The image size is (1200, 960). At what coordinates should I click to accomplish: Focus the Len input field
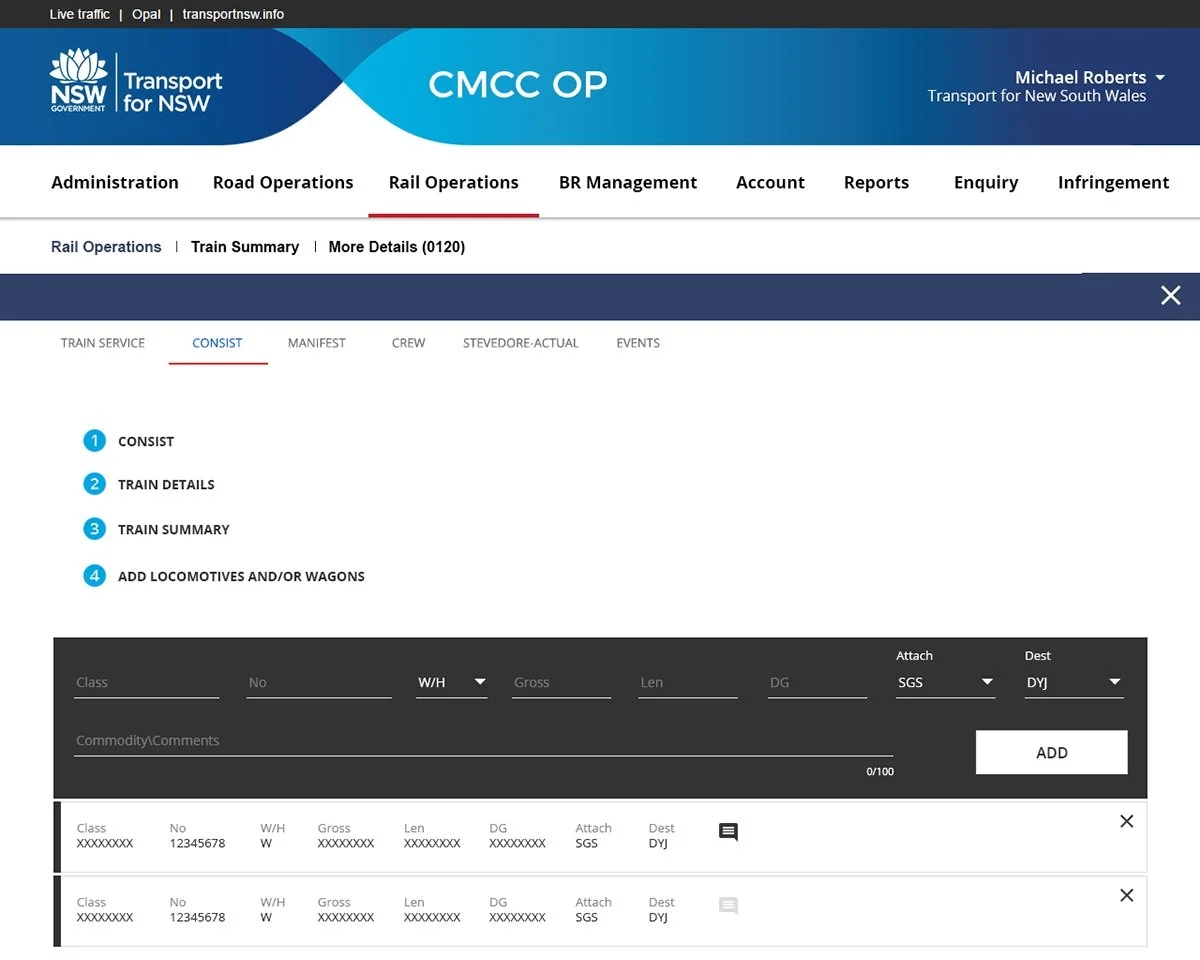tap(688, 682)
